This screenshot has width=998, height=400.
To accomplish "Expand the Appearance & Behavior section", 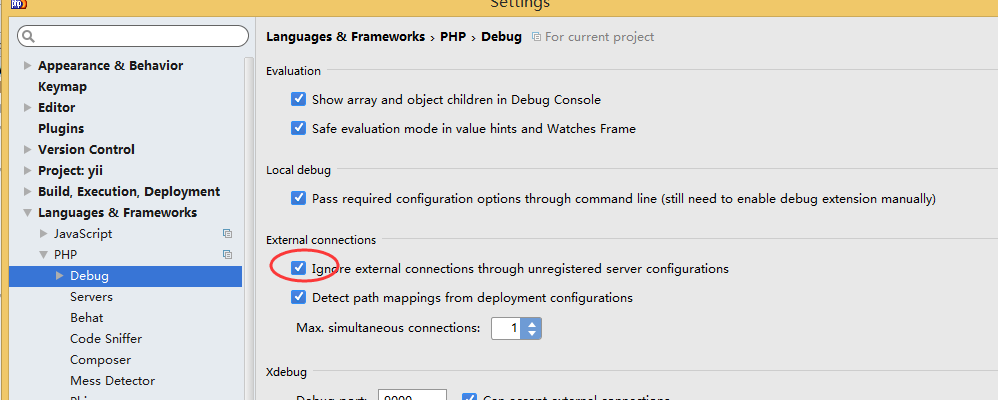I will pyautogui.click(x=27, y=66).
